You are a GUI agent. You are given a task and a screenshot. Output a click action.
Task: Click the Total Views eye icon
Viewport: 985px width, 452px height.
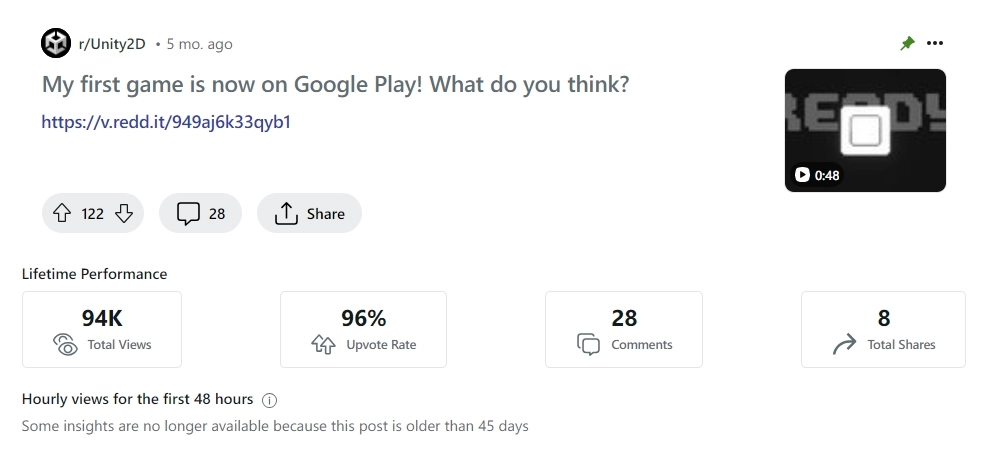(x=65, y=345)
